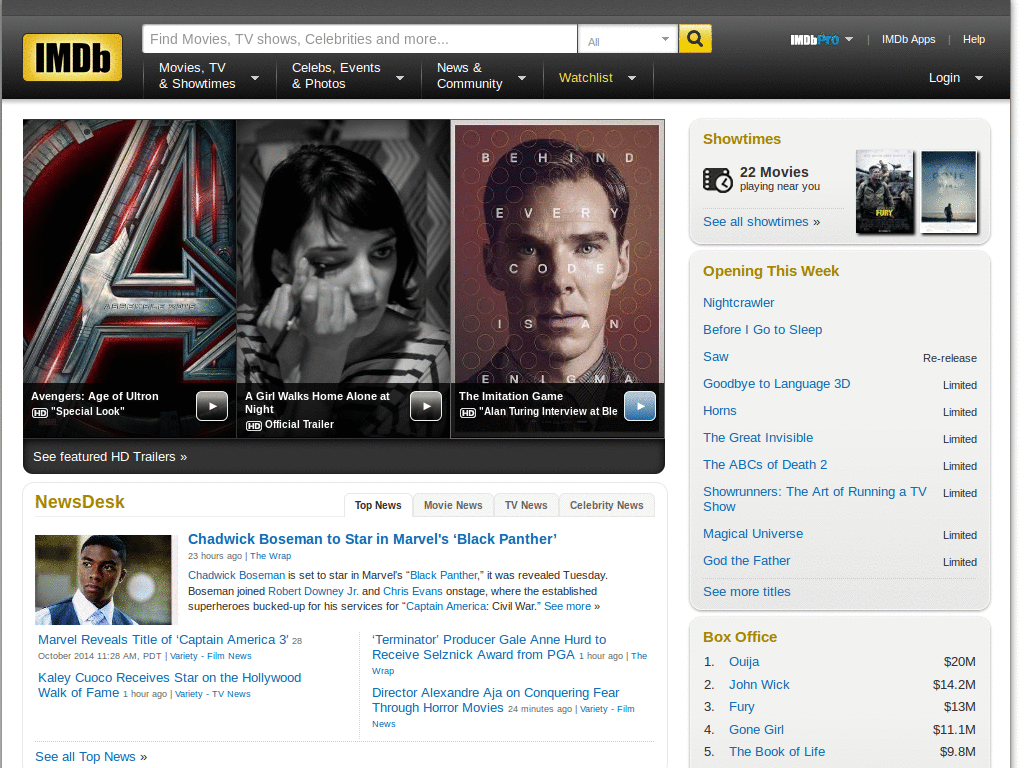Switch to the Movie News tab

pyautogui.click(x=453, y=505)
